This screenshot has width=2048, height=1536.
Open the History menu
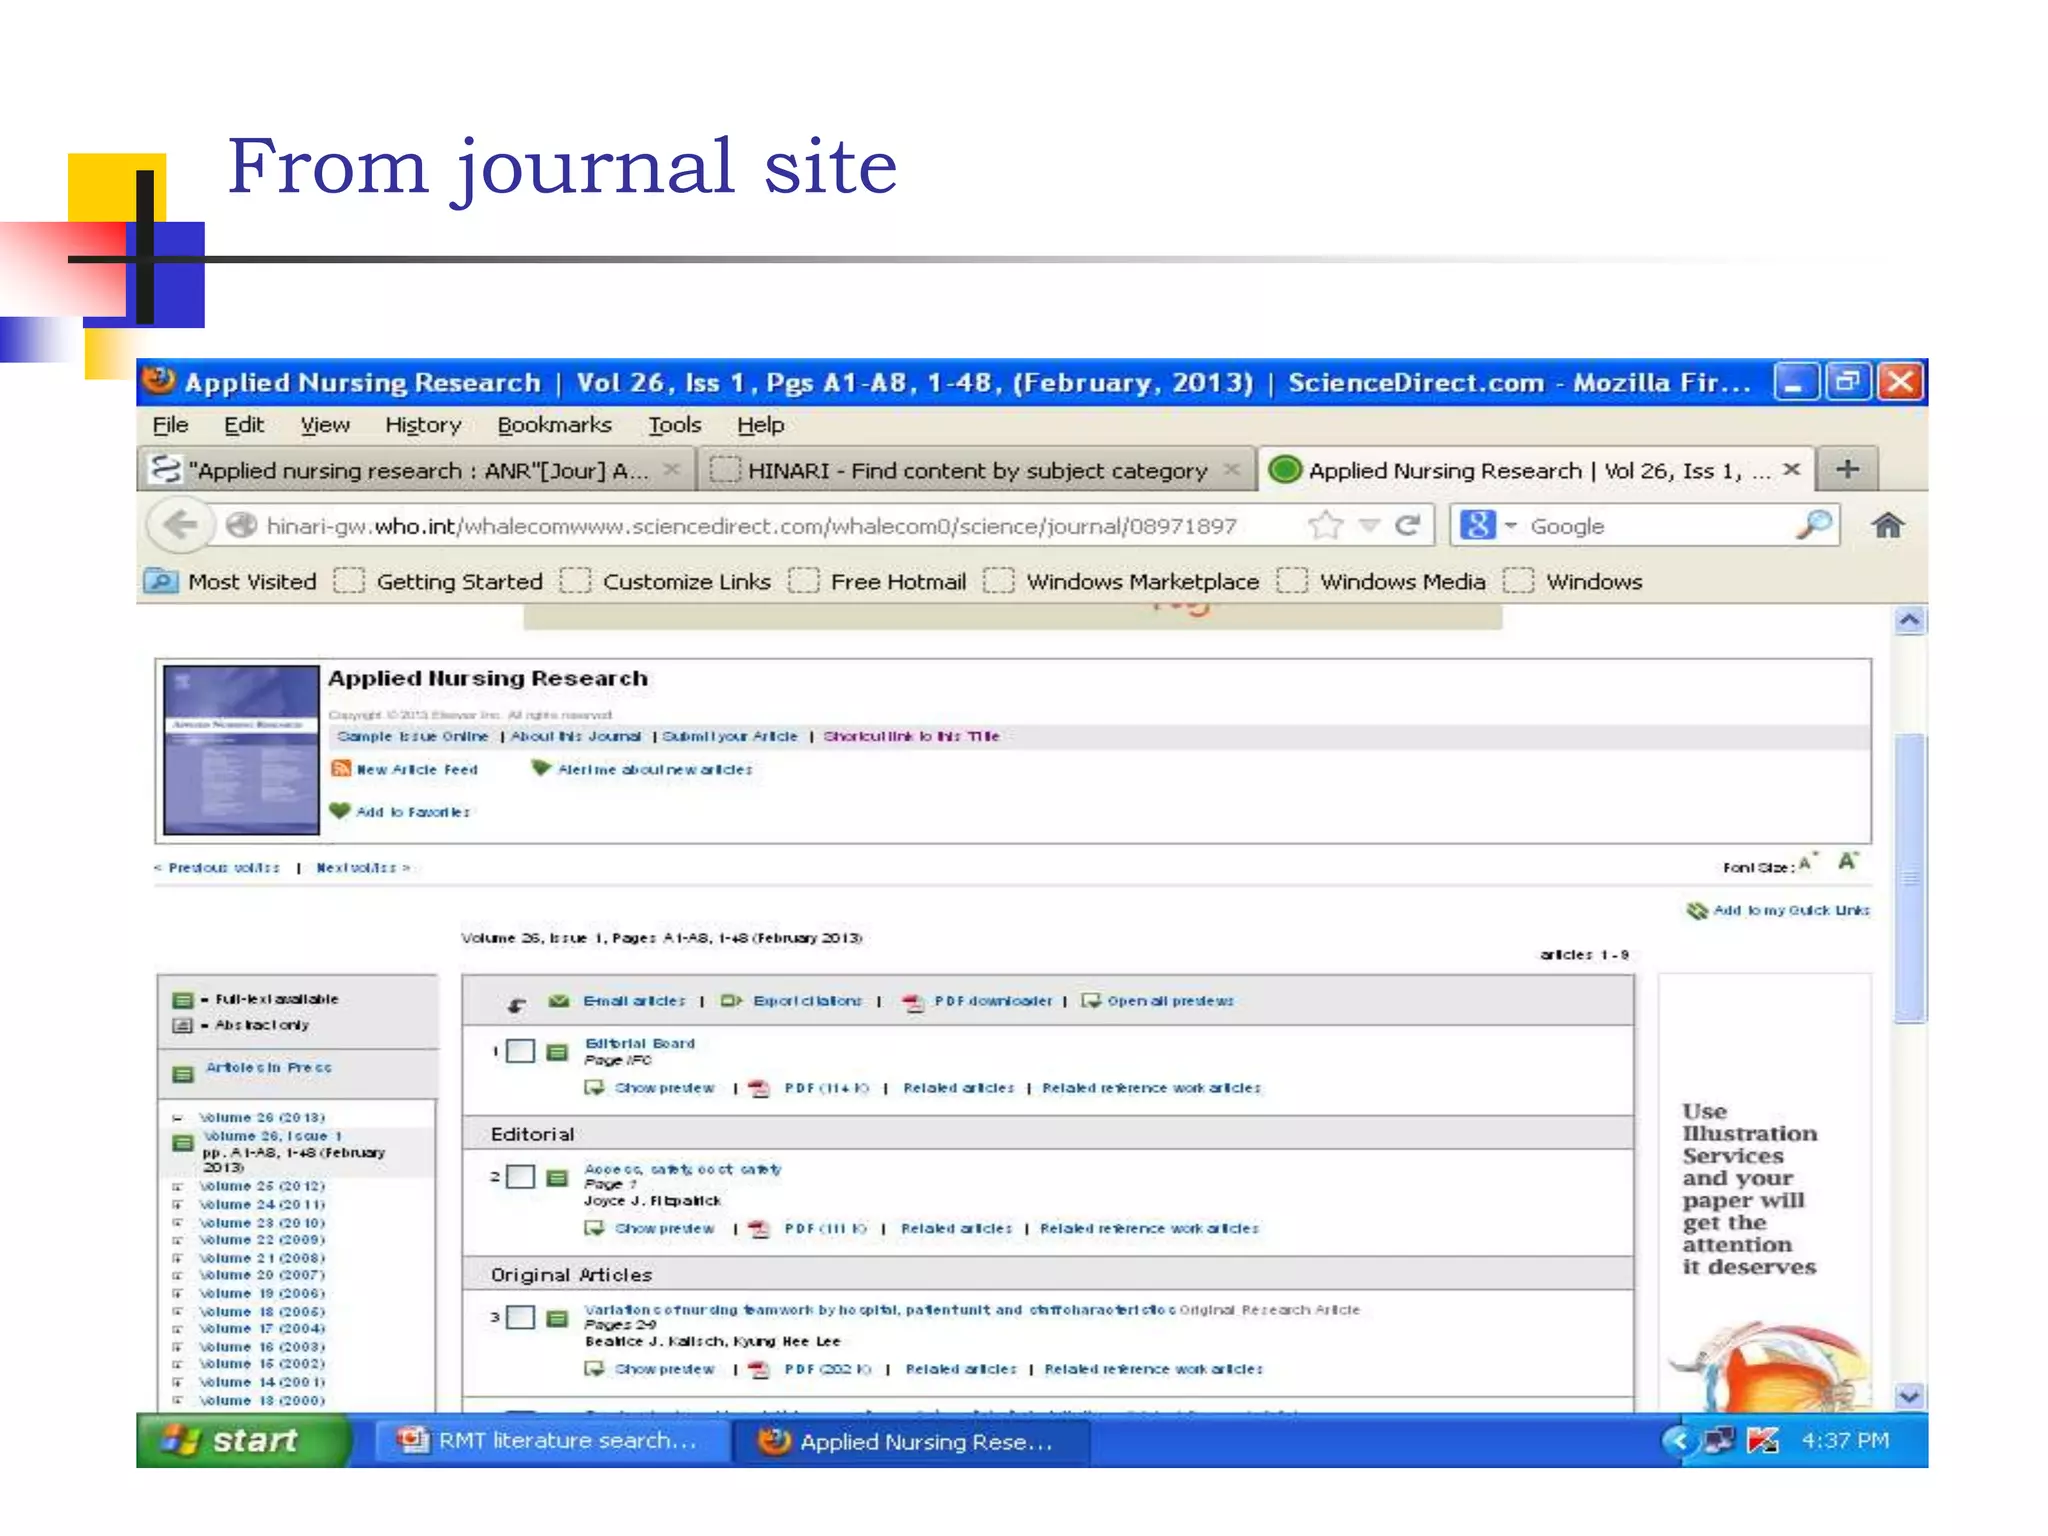(x=423, y=425)
